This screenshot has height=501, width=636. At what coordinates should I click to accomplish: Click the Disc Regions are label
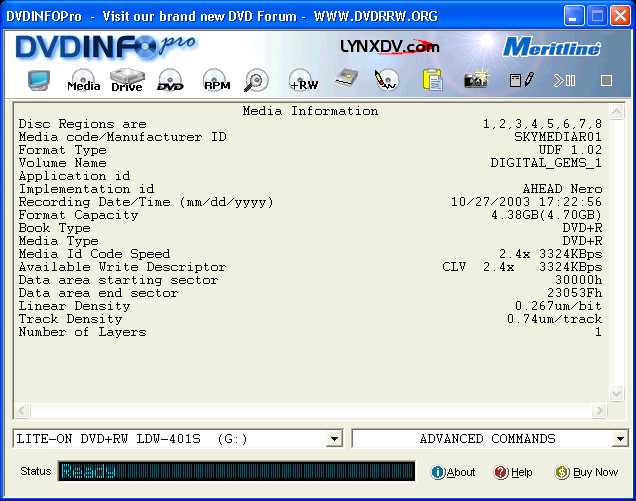tap(83, 124)
